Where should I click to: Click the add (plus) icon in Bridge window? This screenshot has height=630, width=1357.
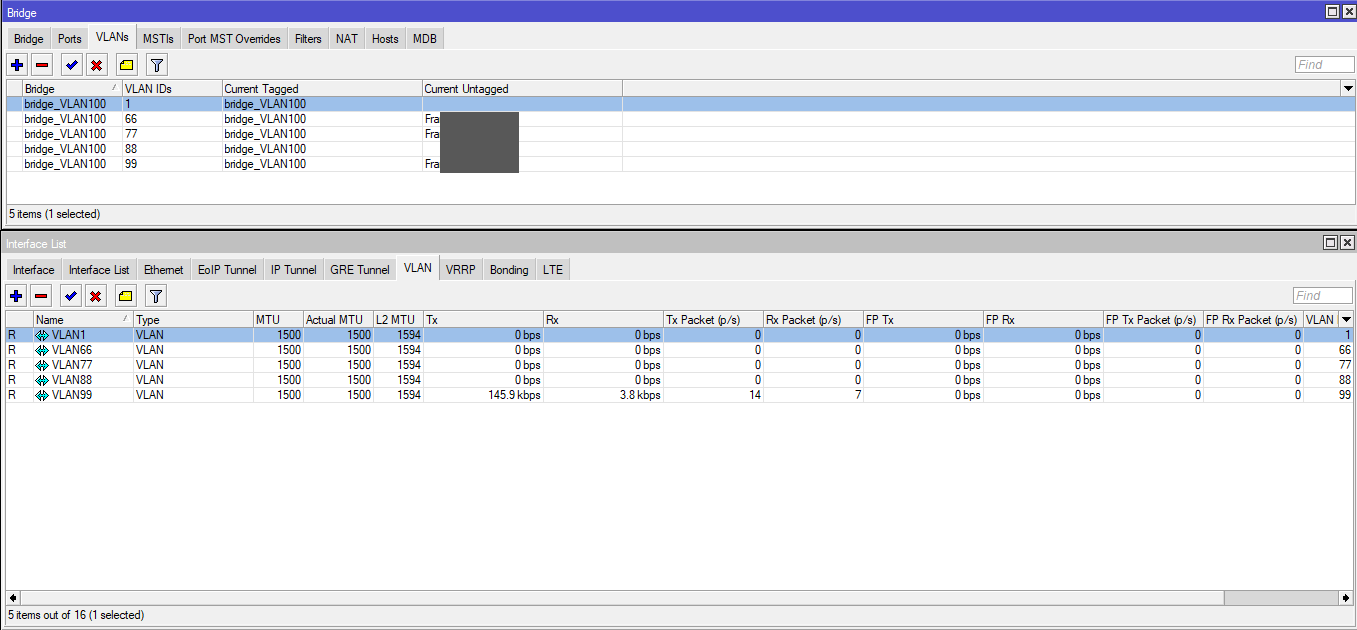(x=17, y=65)
